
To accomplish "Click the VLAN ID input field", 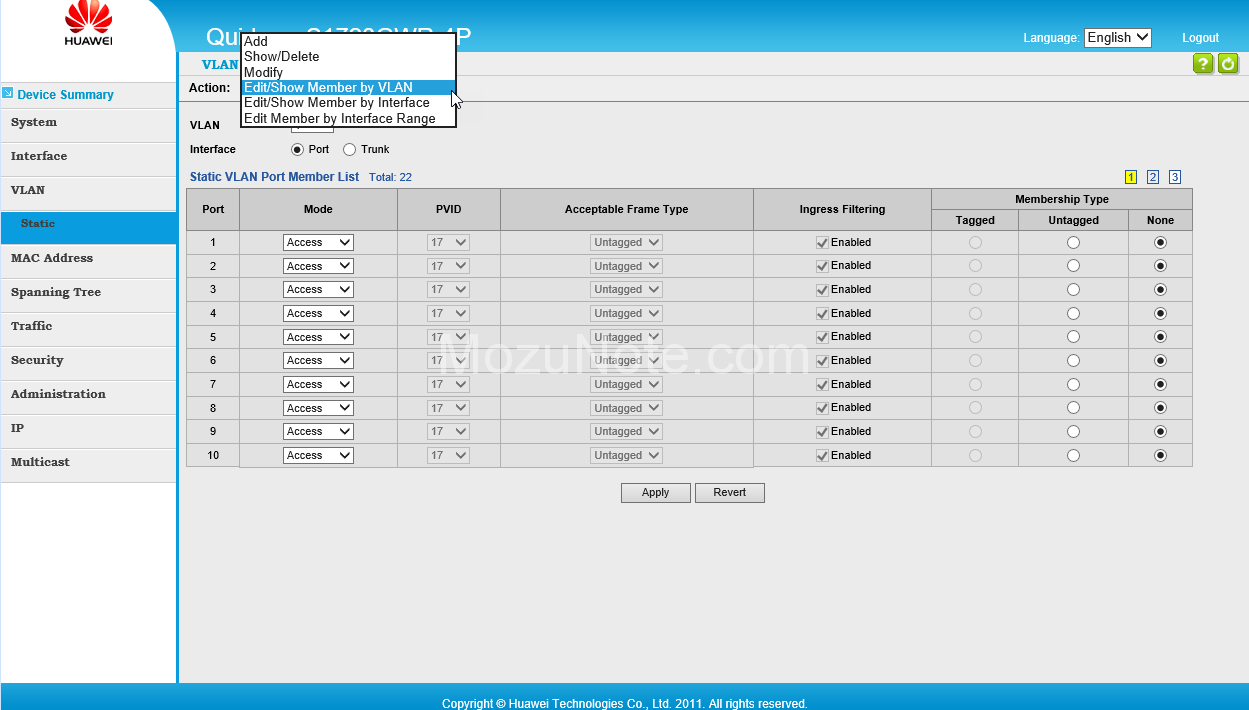I will [312, 128].
